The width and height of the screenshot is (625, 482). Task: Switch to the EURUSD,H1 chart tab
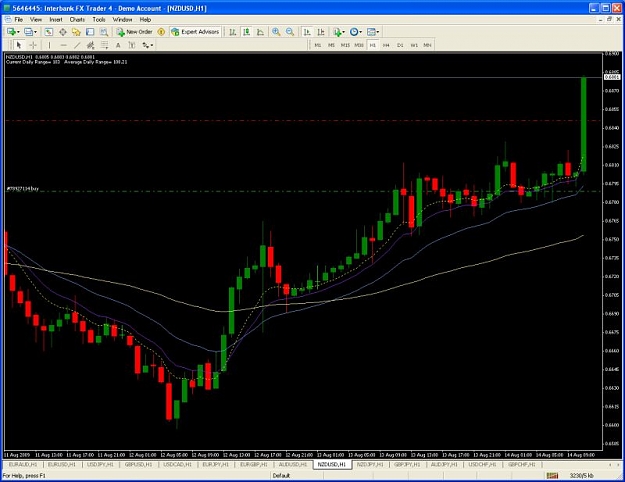point(61,464)
